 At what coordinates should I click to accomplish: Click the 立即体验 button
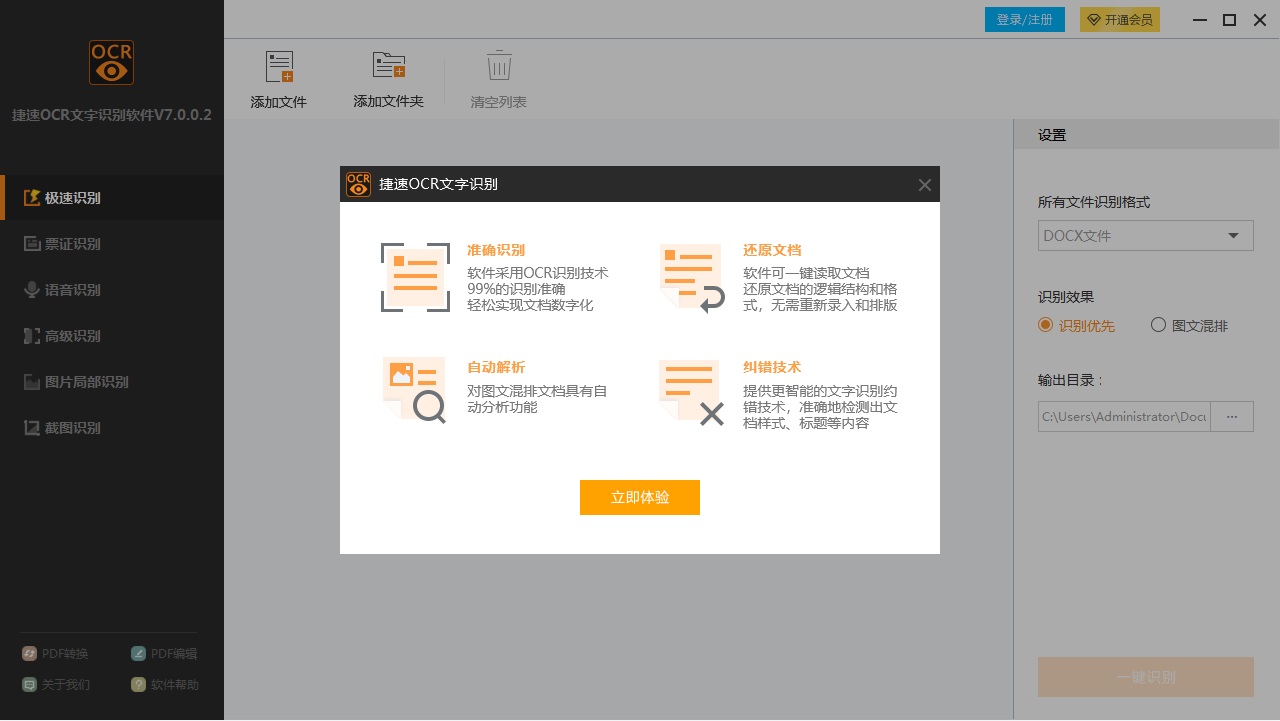[639, 497]
